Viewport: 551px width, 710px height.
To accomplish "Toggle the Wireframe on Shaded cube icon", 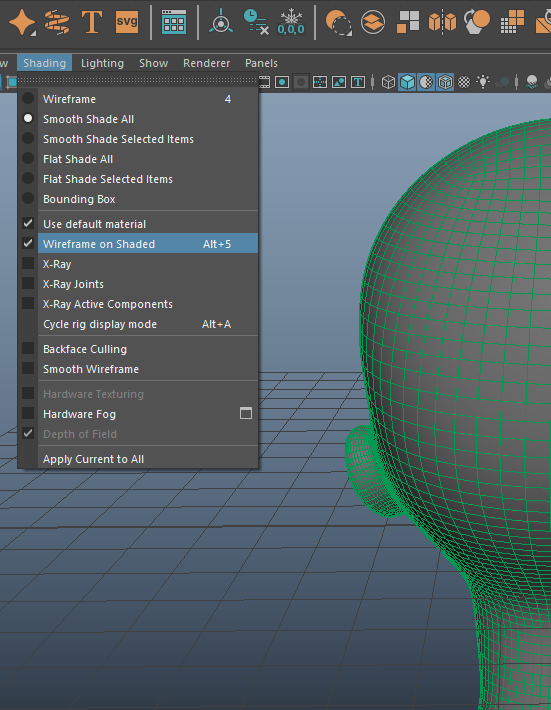I will click(x=445, y=82).
